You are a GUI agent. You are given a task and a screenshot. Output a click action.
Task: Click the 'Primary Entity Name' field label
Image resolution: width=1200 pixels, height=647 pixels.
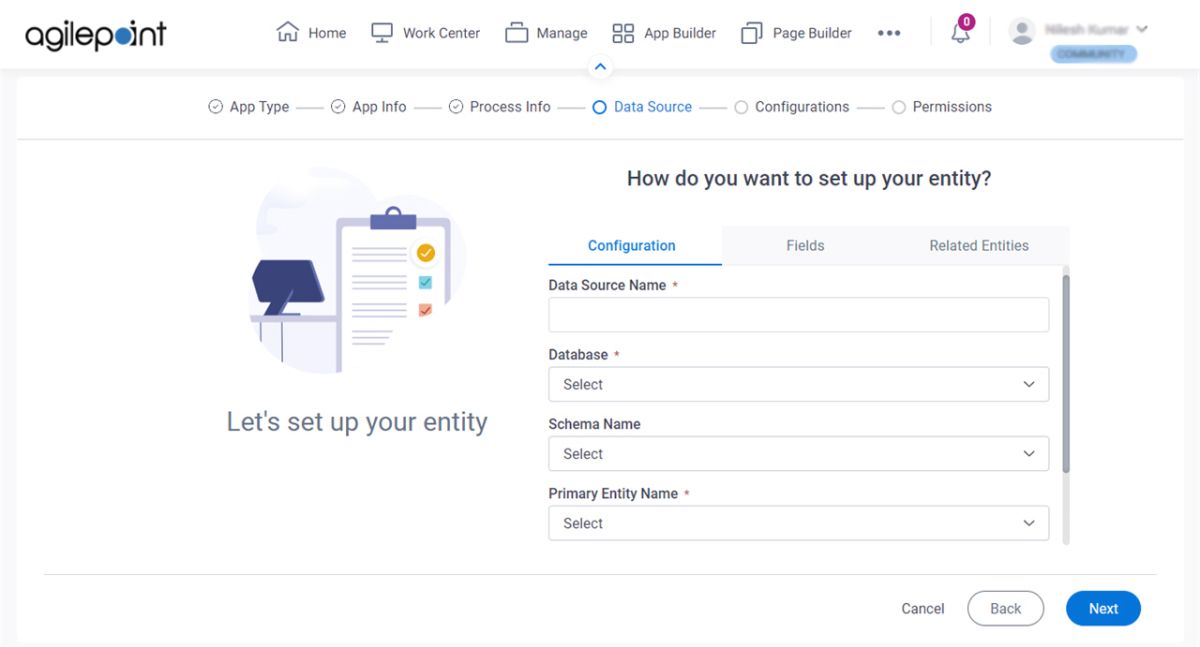pos(613,494)
